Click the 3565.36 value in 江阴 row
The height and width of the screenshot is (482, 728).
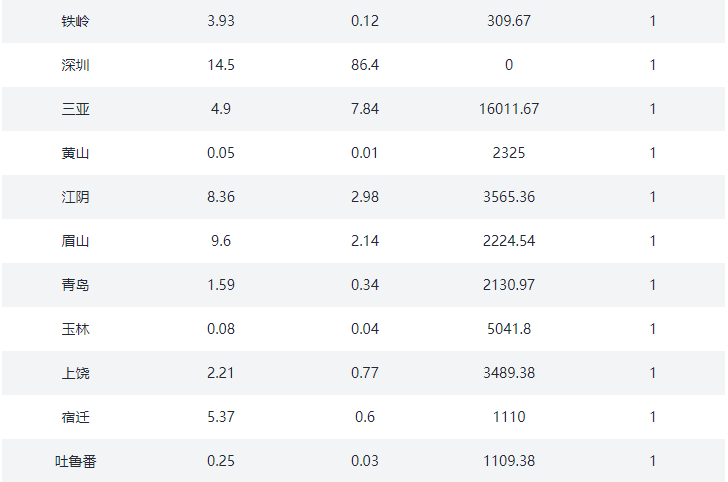[x=509, y=197]
